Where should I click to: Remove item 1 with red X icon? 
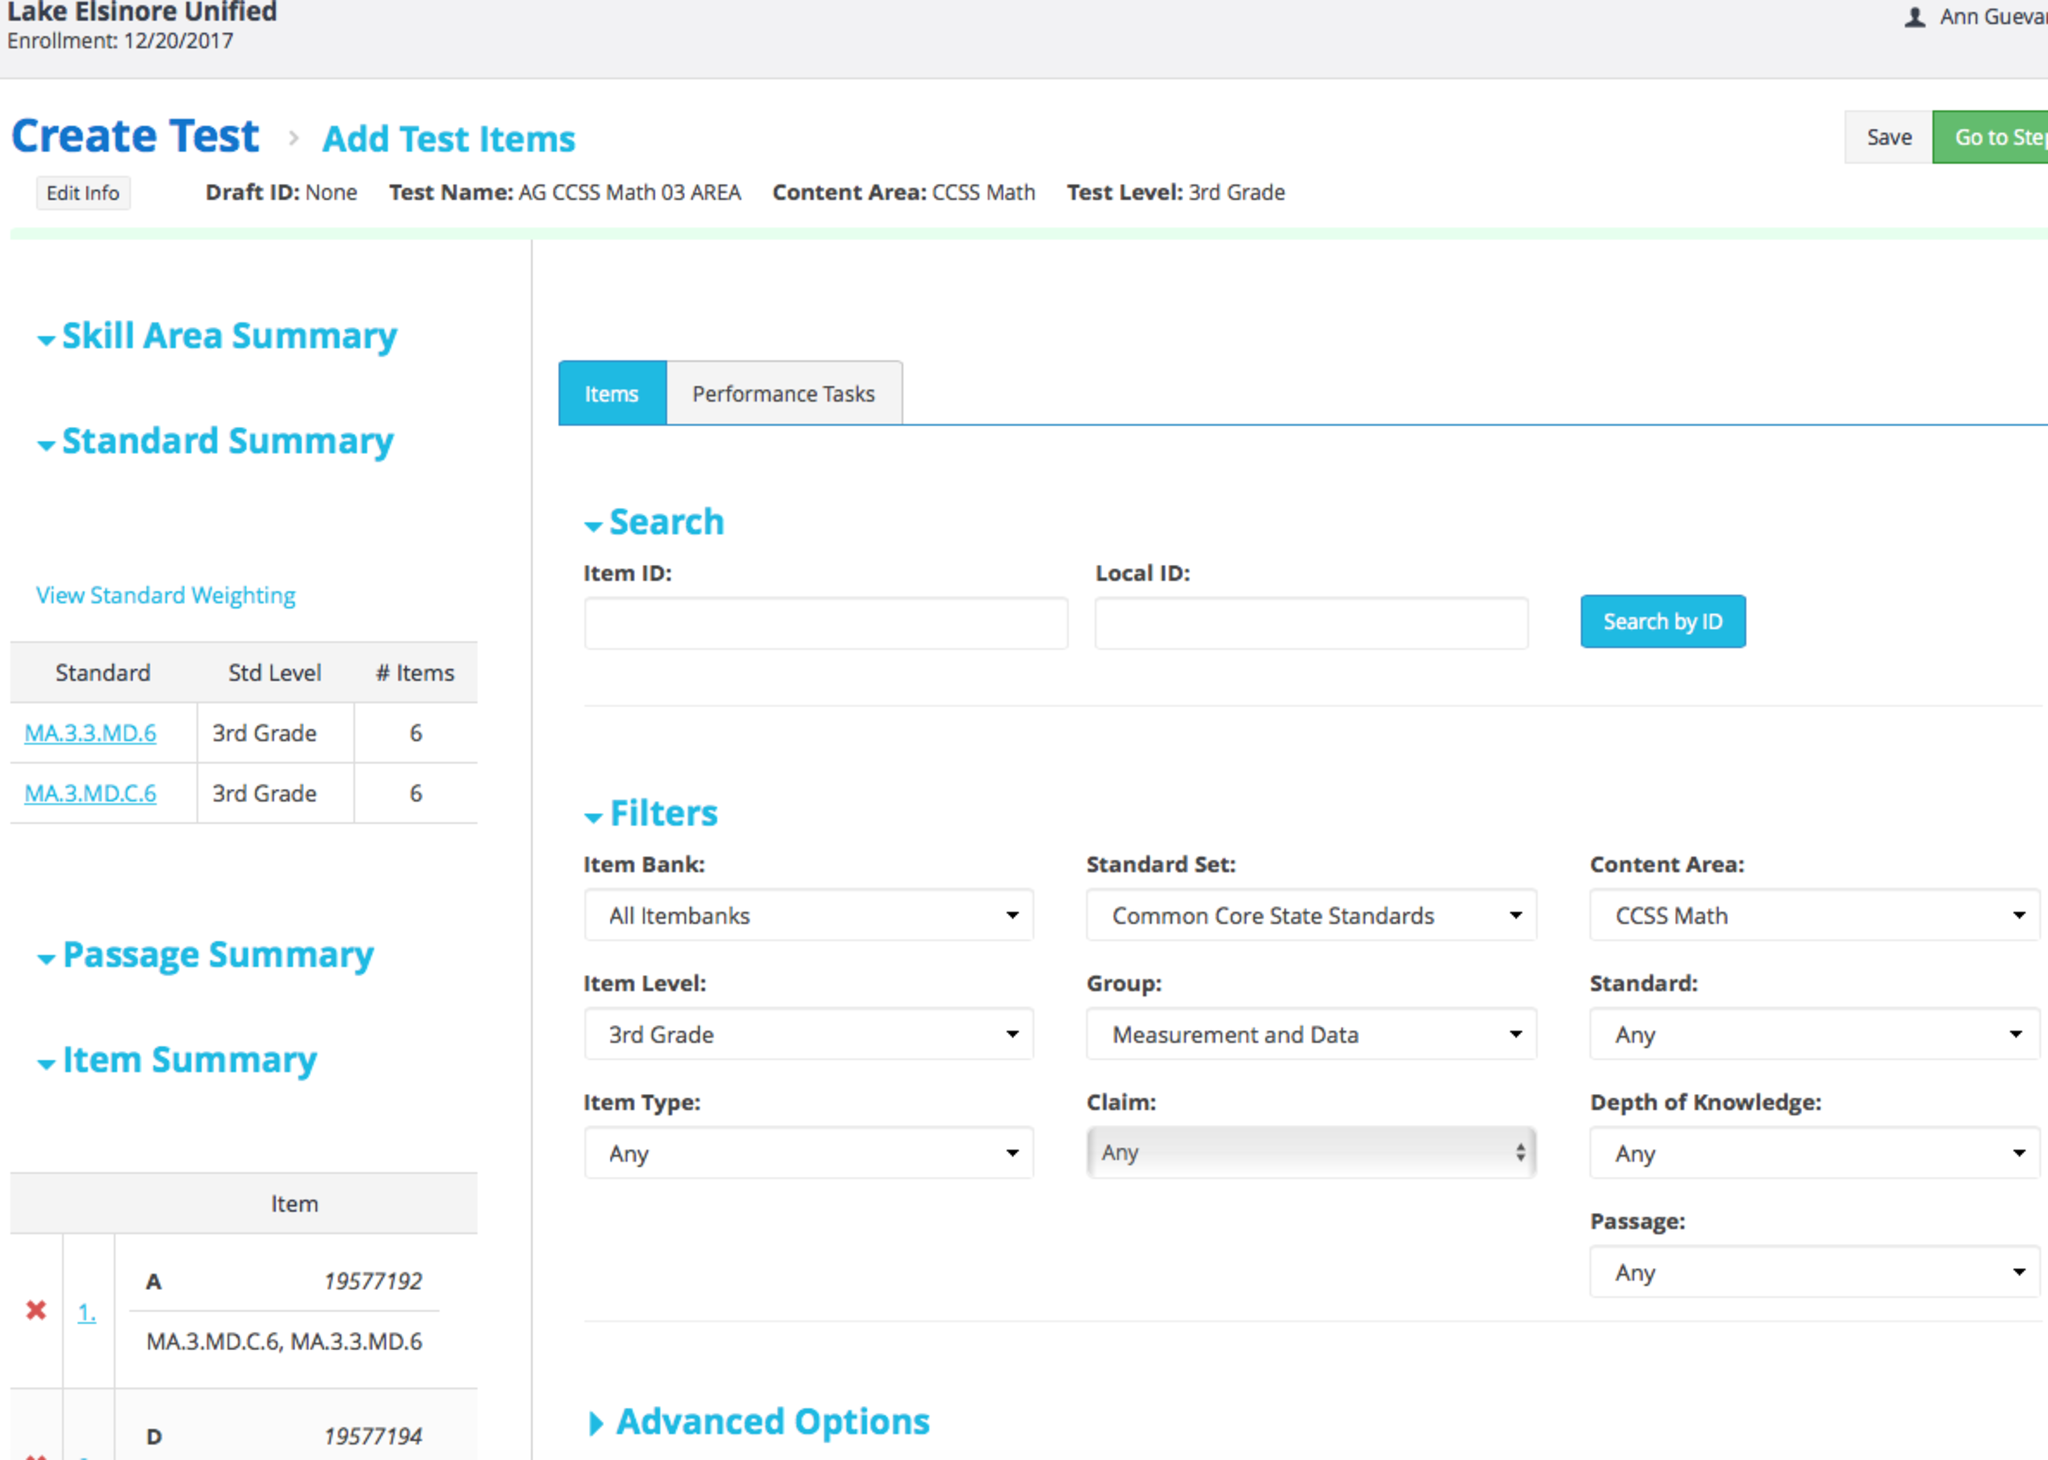[x=36, y=1310]
